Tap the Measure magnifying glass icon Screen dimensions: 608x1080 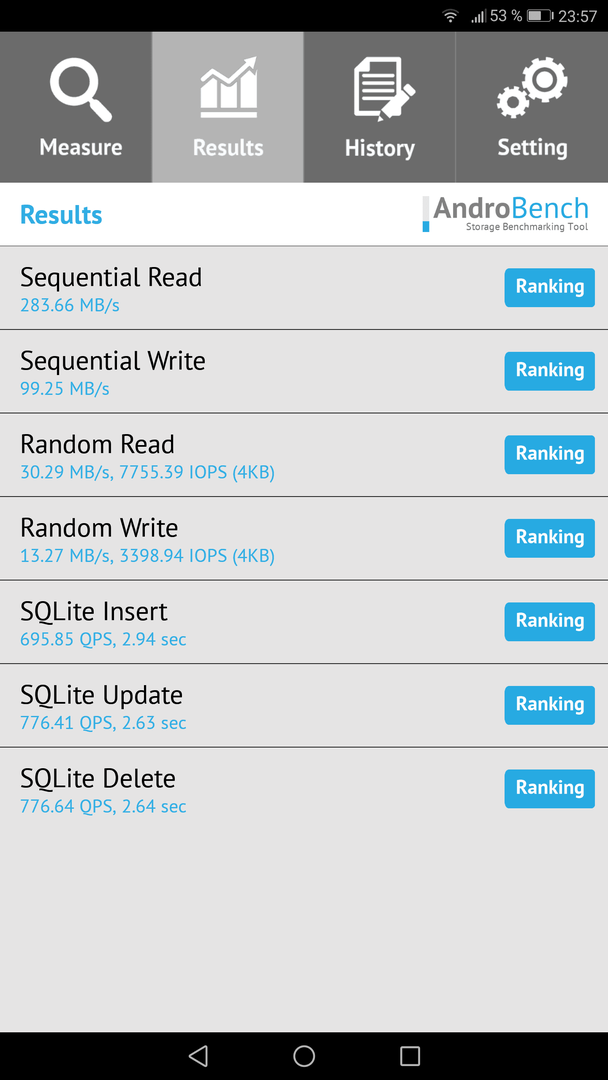coord(81,90)
